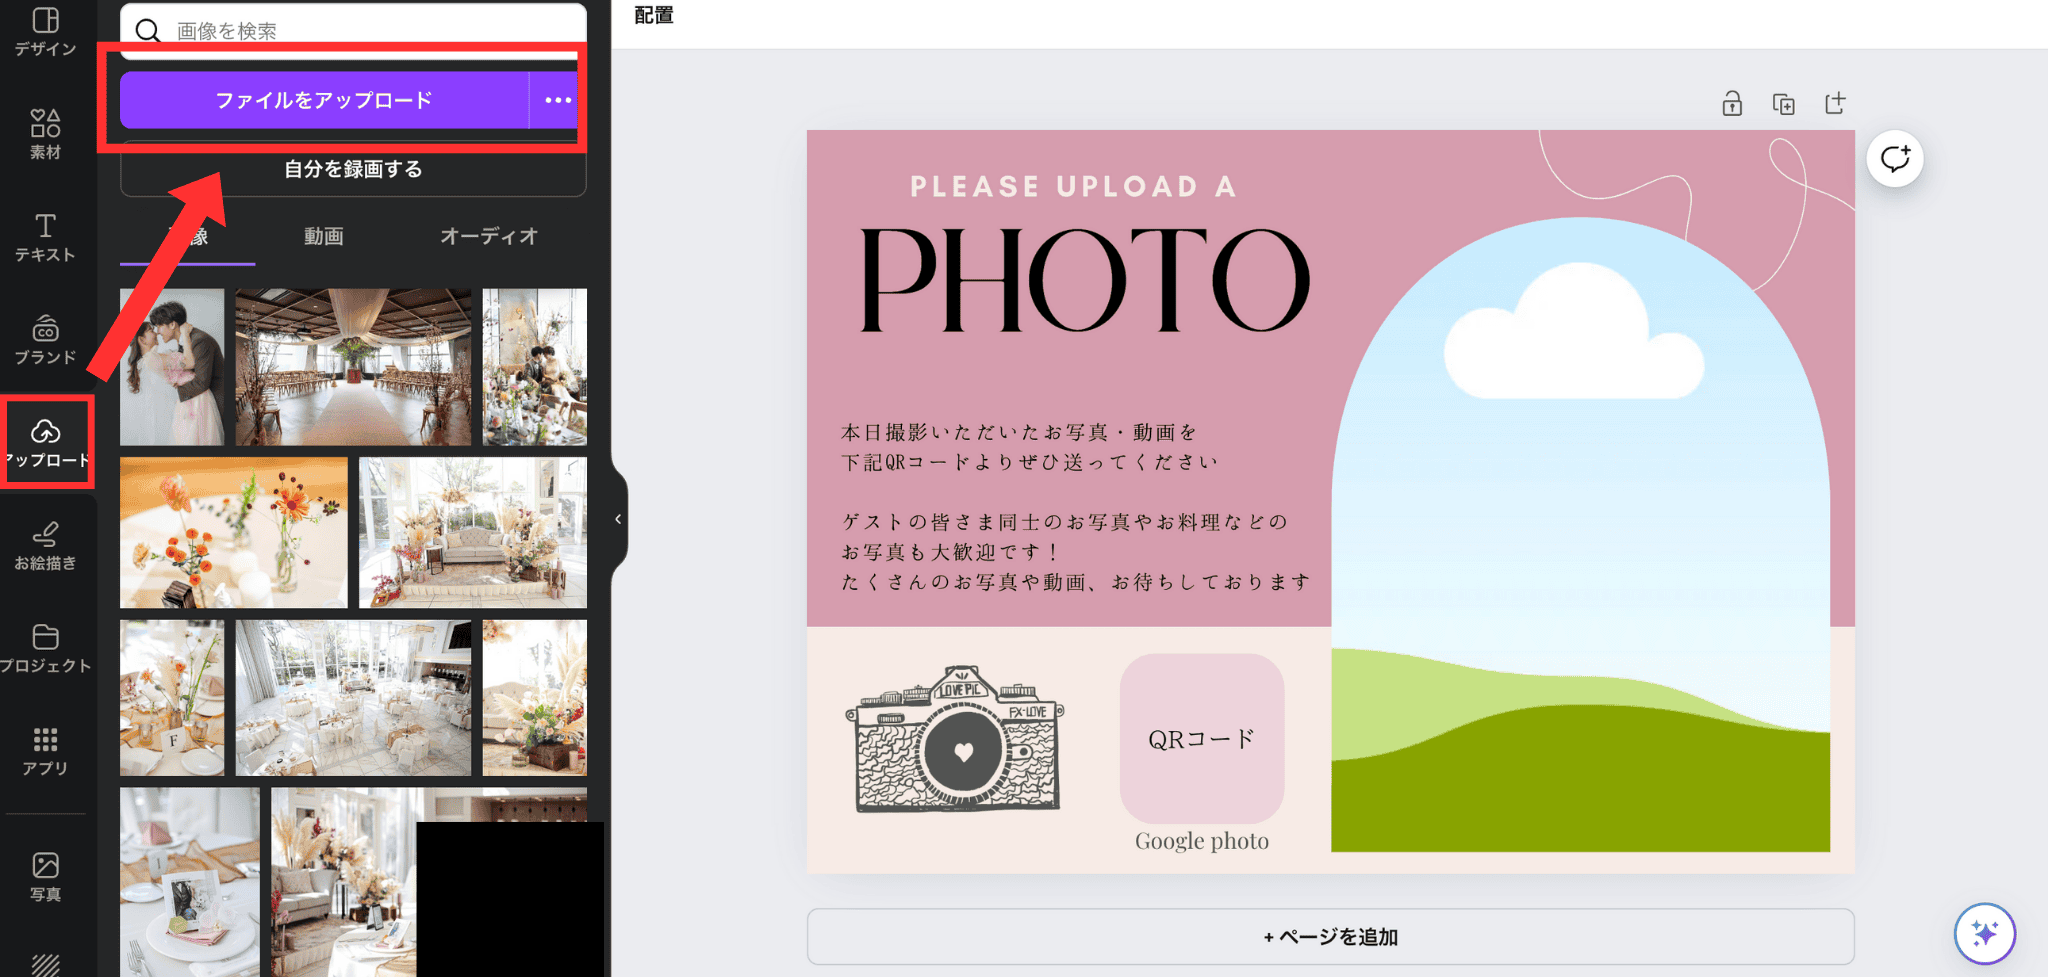Toggle the page lock icon above canvas

[x=1732, y=104]
